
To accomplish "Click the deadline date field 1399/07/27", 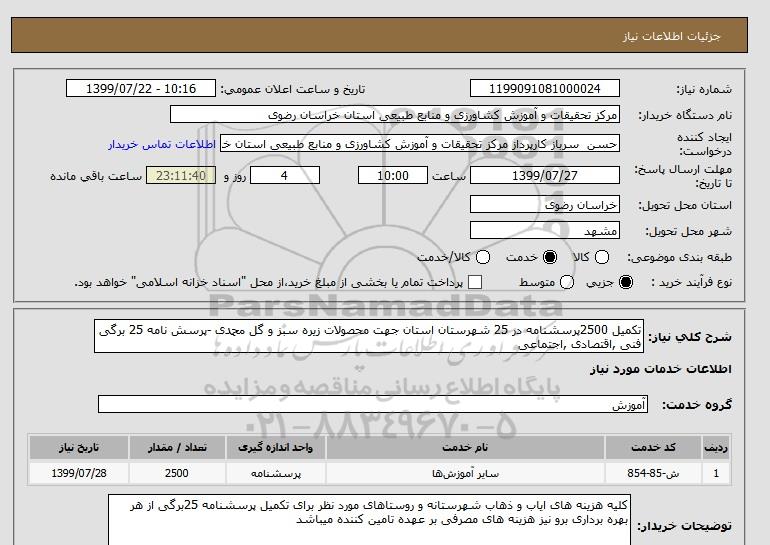I will pos(545,175).
